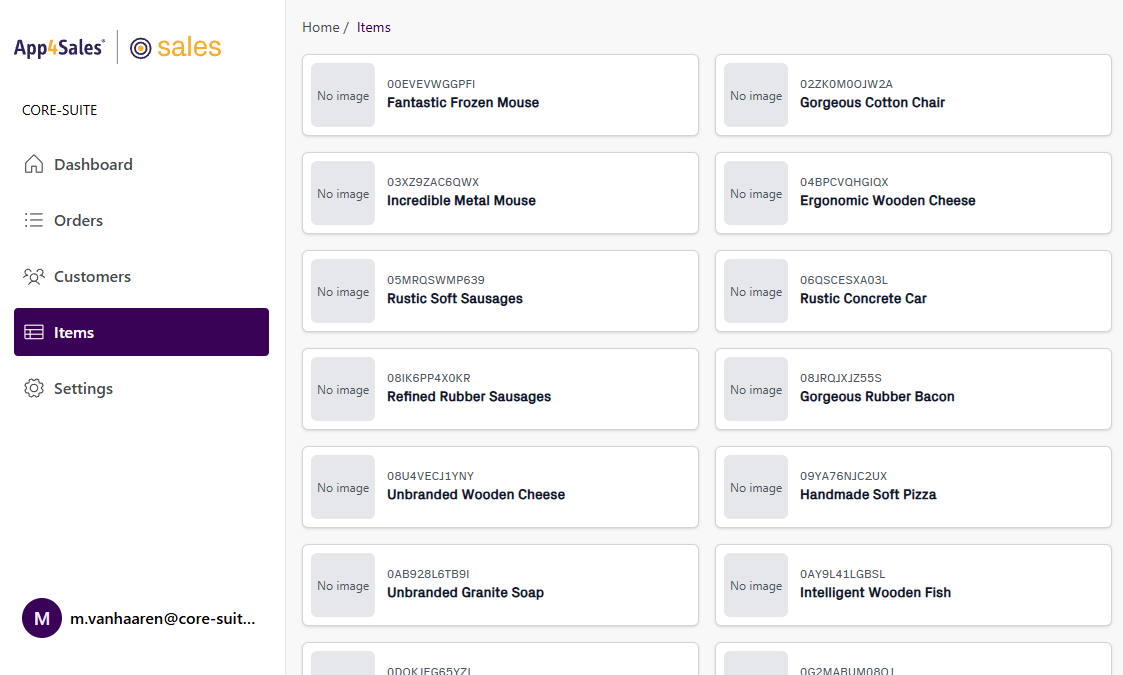Viewport: 1123px width, 675px height.
Task: Click the user avatar circle M
Action: click(x=42, y=618)
